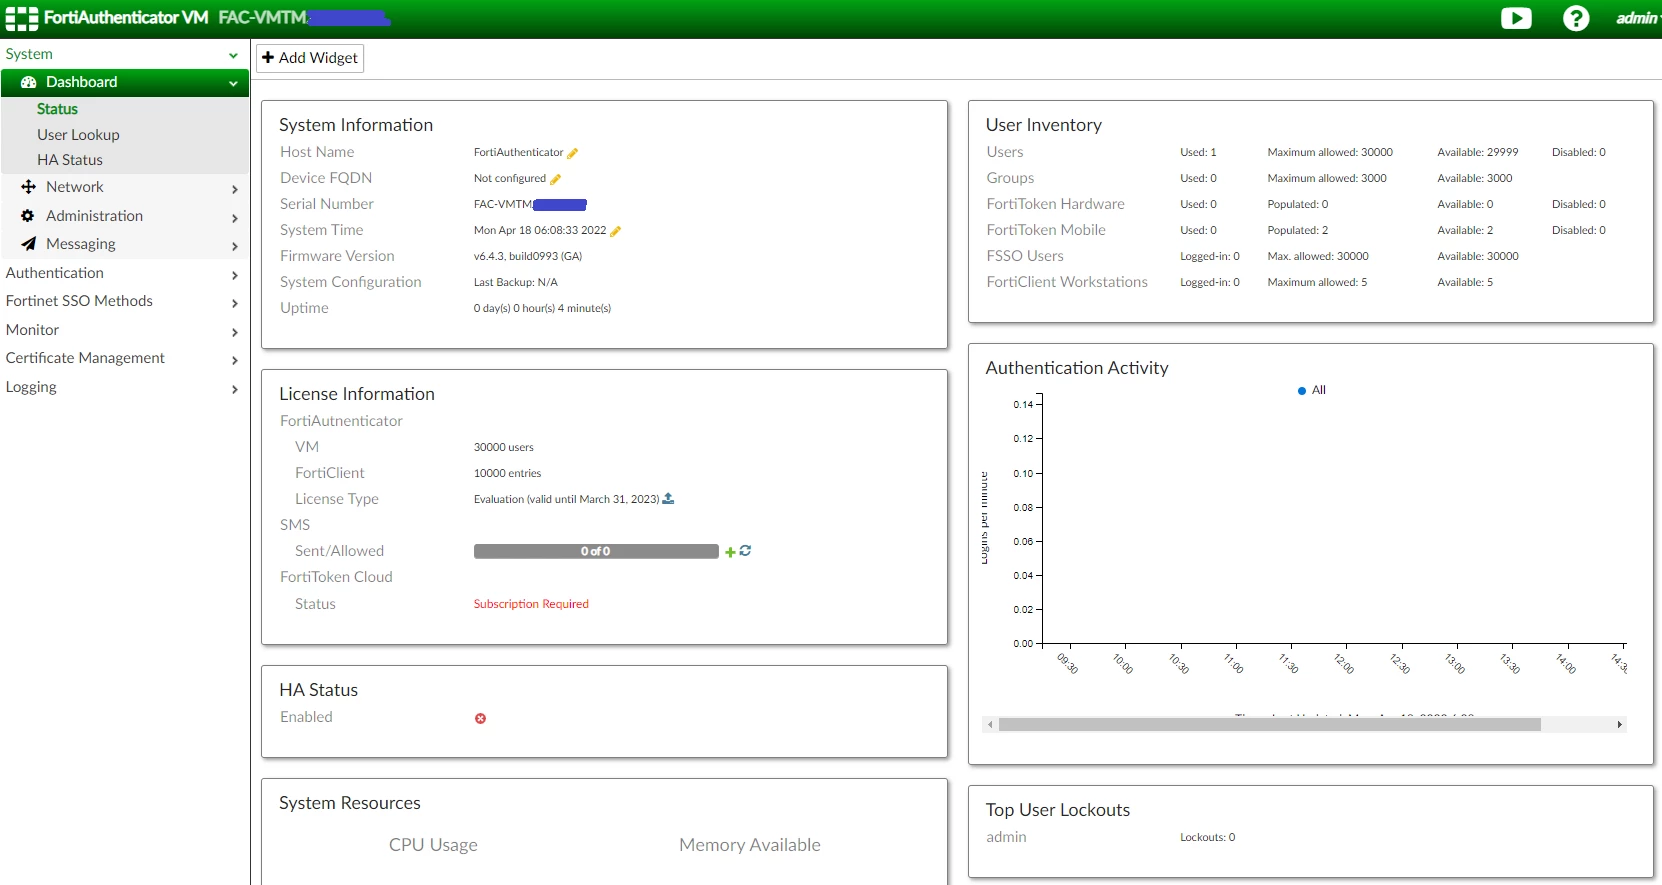Open the Messaging menu
The width and height of the screenshot is (1662, 885).
(81, 243)
